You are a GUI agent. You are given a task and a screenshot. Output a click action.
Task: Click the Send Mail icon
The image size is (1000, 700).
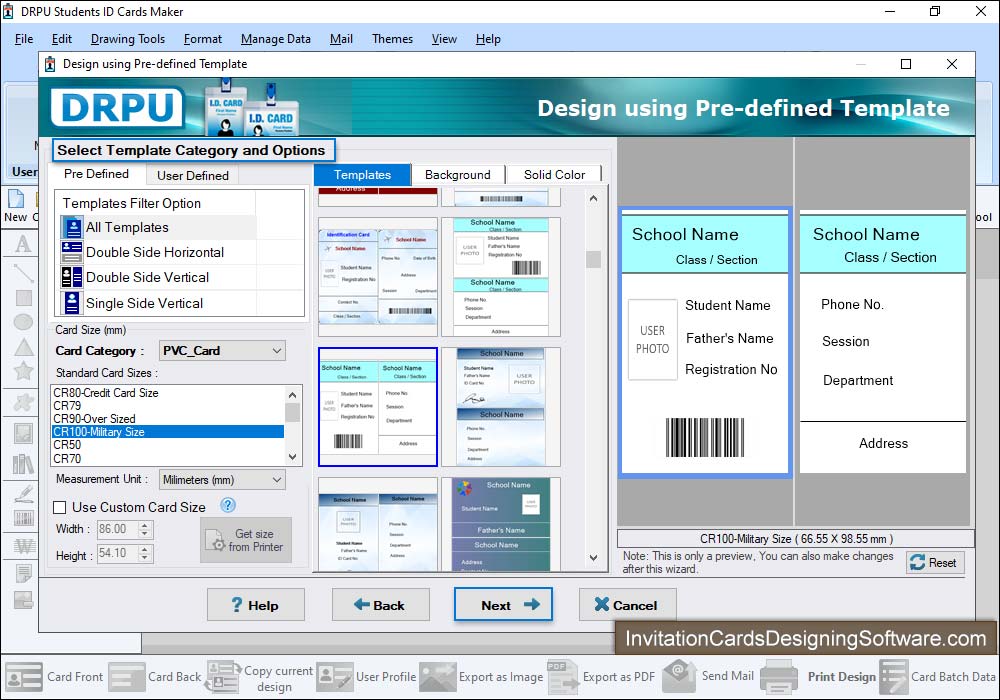point(680,676)
